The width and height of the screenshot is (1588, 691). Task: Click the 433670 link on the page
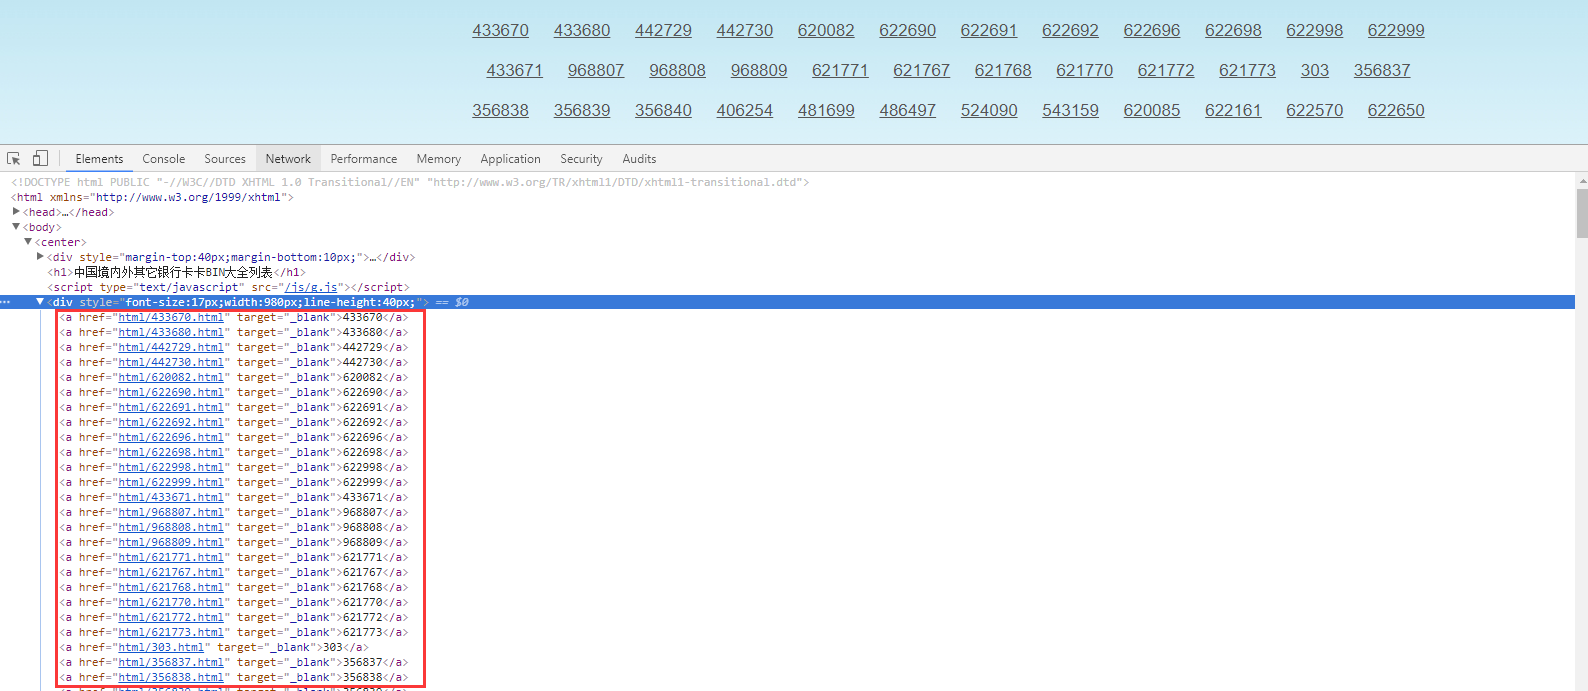[x=501, y=31]
